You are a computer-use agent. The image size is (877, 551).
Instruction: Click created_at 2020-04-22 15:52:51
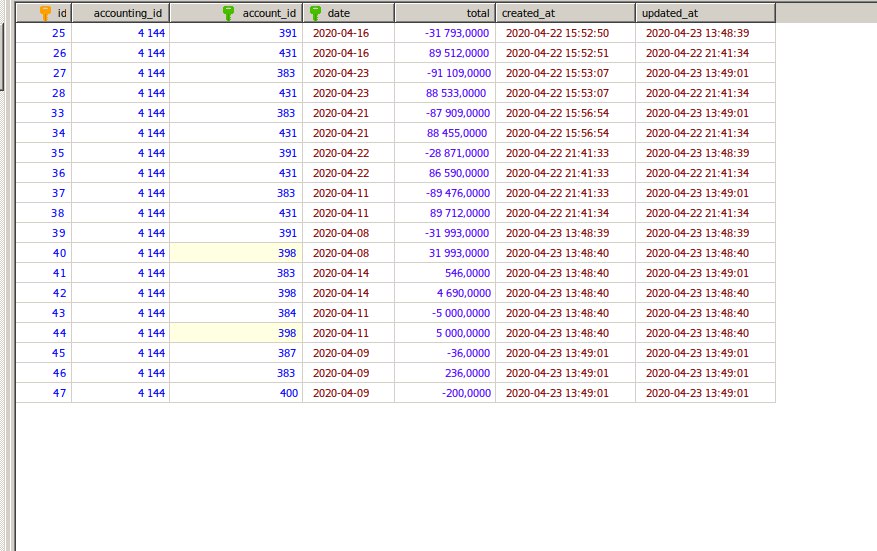565,53
